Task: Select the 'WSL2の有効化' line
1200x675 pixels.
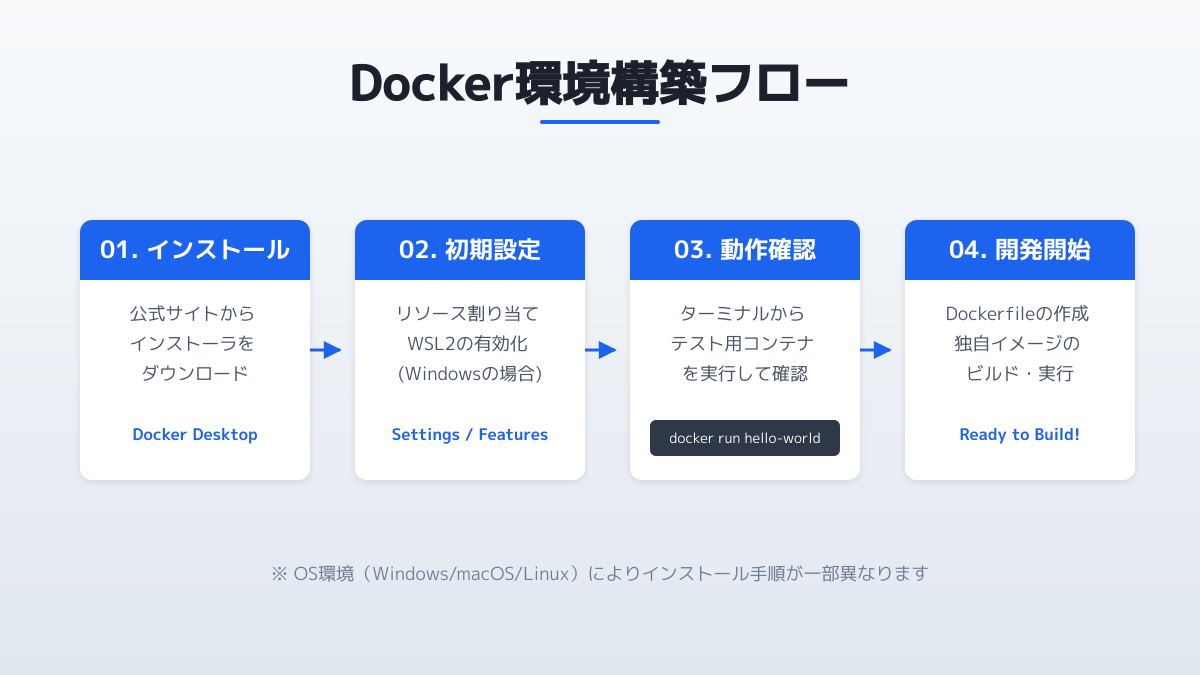Action: (x=468, y=344)
